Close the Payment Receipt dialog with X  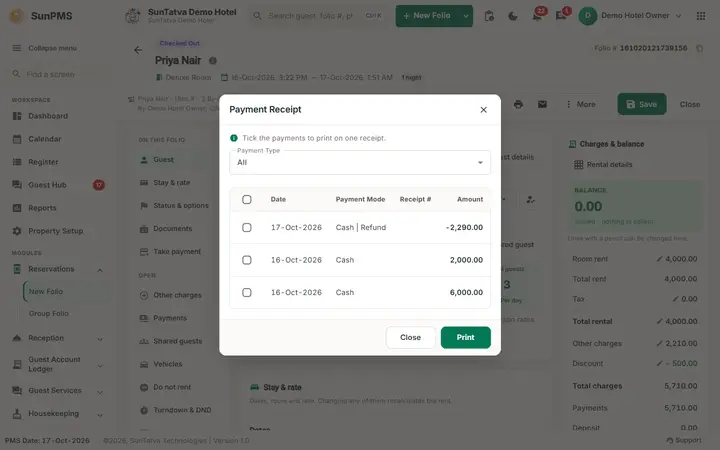pyautogui.click(x=483, y=110)
